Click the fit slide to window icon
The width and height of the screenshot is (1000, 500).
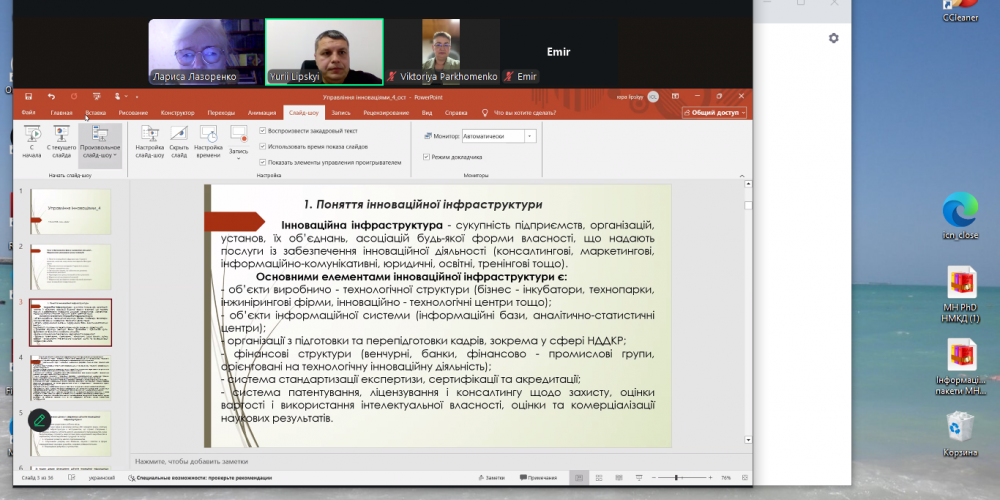click(744, 478)
